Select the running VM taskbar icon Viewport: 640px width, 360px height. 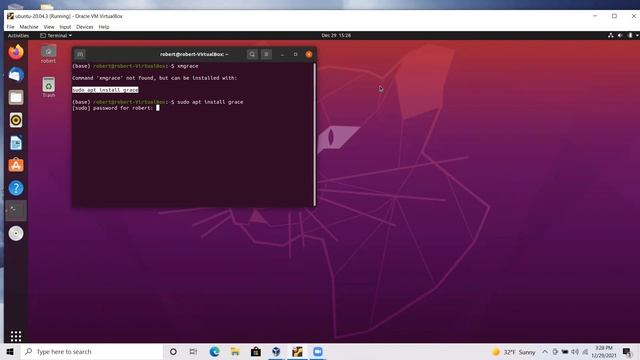tap(297, 351)
